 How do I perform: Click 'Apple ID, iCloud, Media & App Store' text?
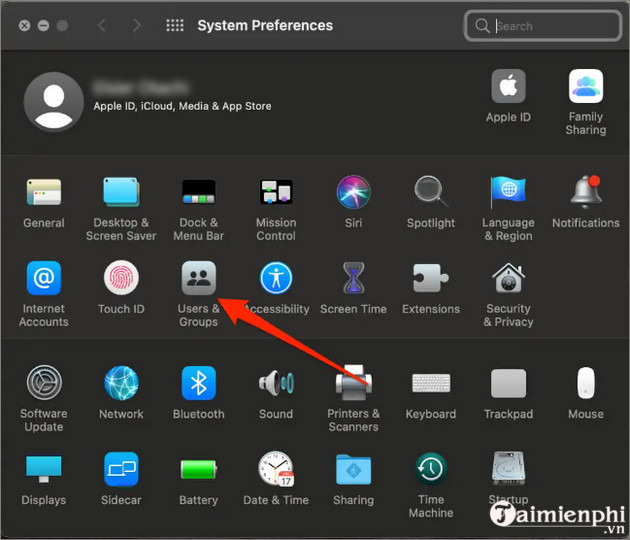(x=182, y=106)
